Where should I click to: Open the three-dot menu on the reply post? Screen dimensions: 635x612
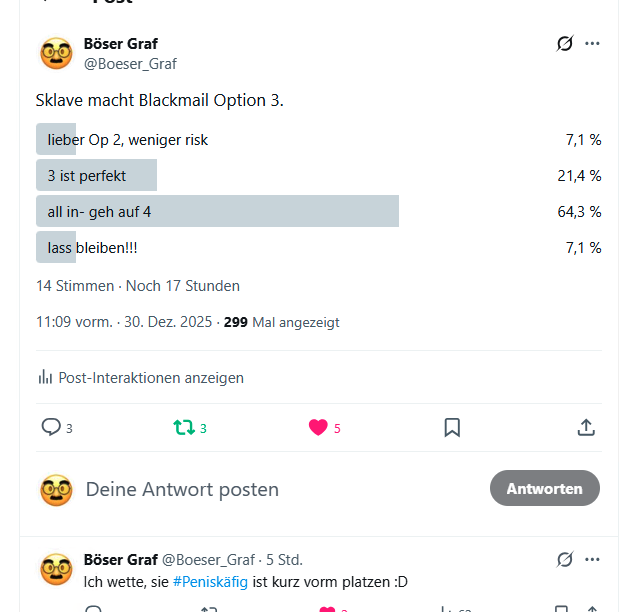pos(593,559)
